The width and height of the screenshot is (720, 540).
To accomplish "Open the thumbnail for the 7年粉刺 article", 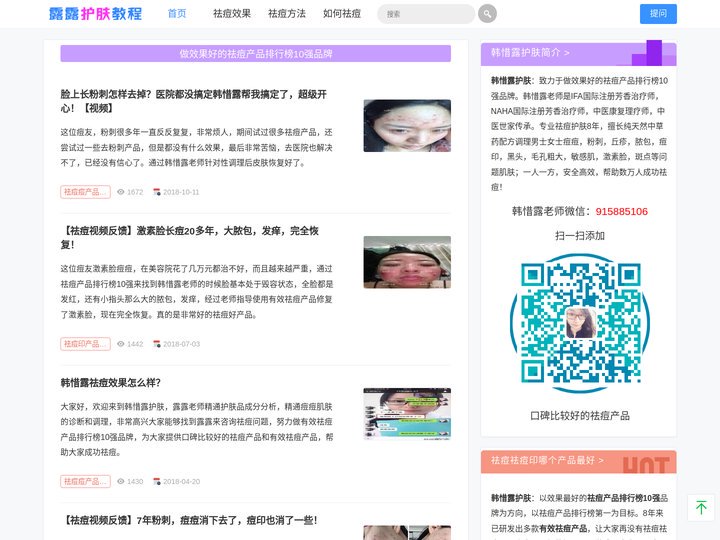I will pyautogui.click(x=407, y=533).
